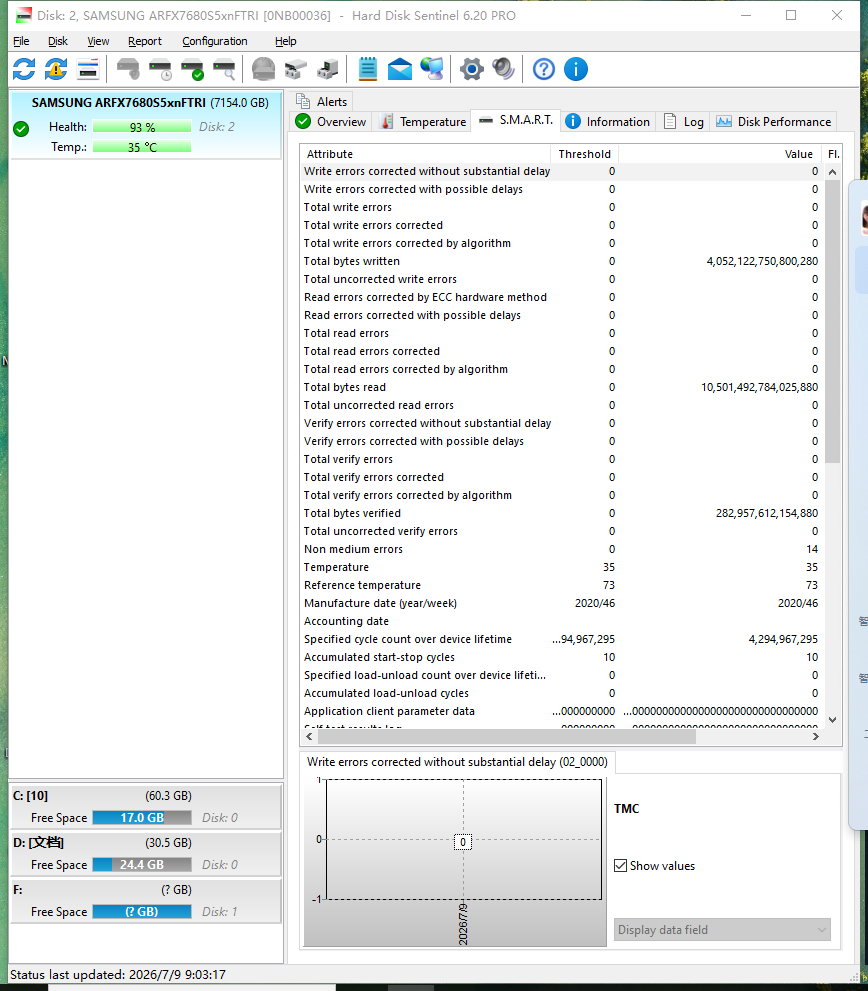This screenshot has height=991, width=868.
Task: Click the green health check icon beside Health
Action: point(21,130)
